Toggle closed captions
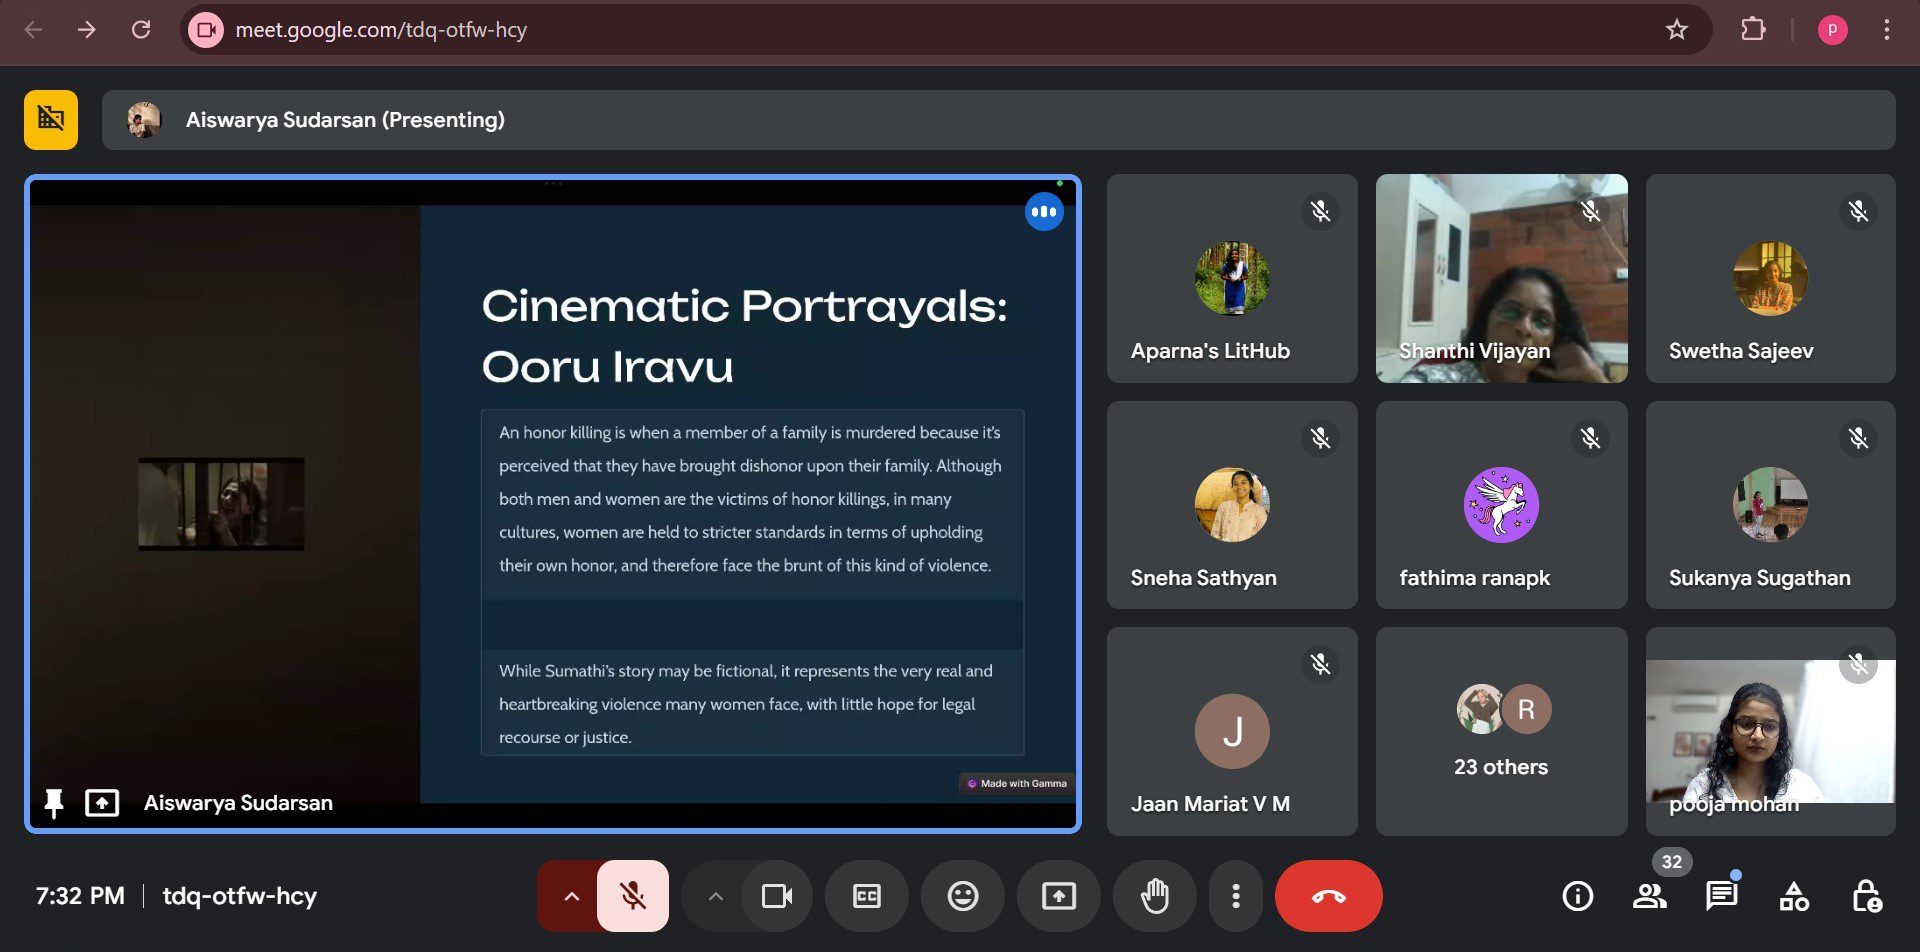Viewport: 1920px width, 952px height. tap(866, 896)
